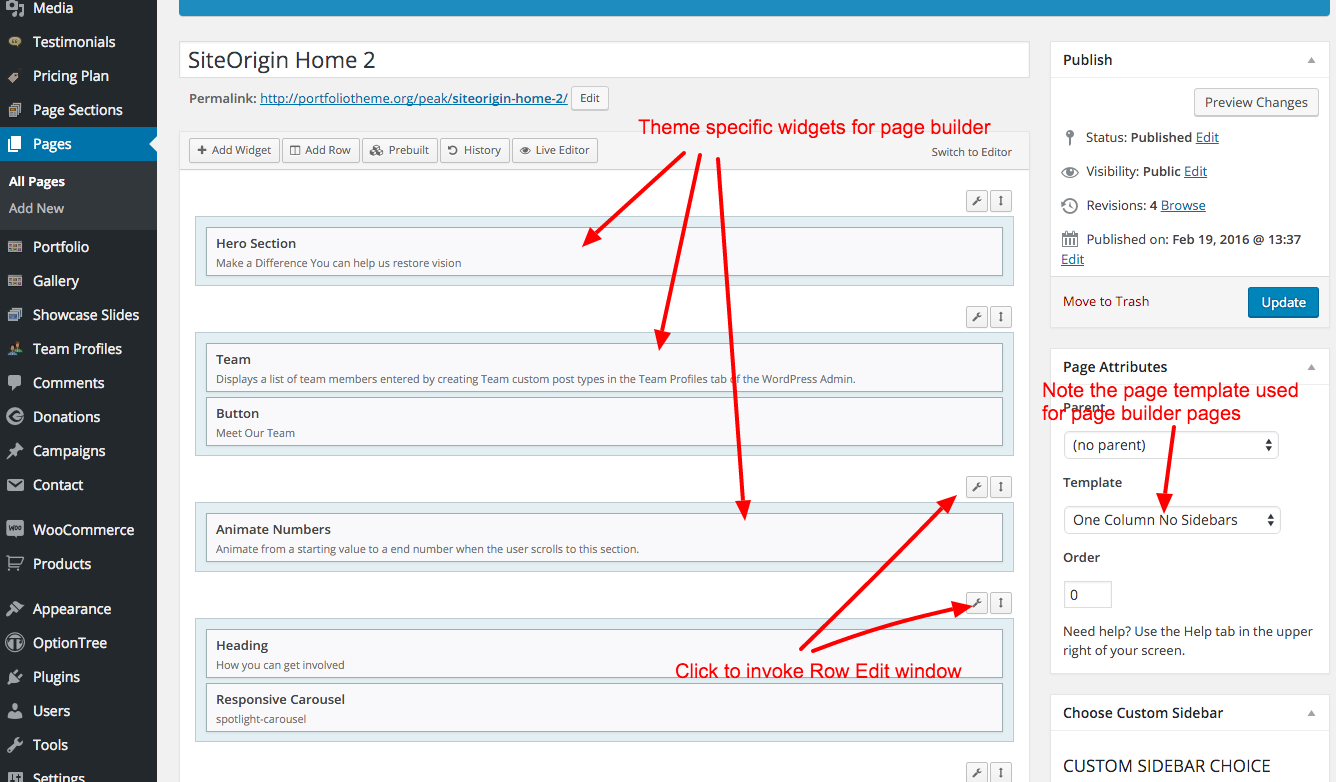
Task: Click the wrench icon on the Heading row
Action: [x=976, y=602]
